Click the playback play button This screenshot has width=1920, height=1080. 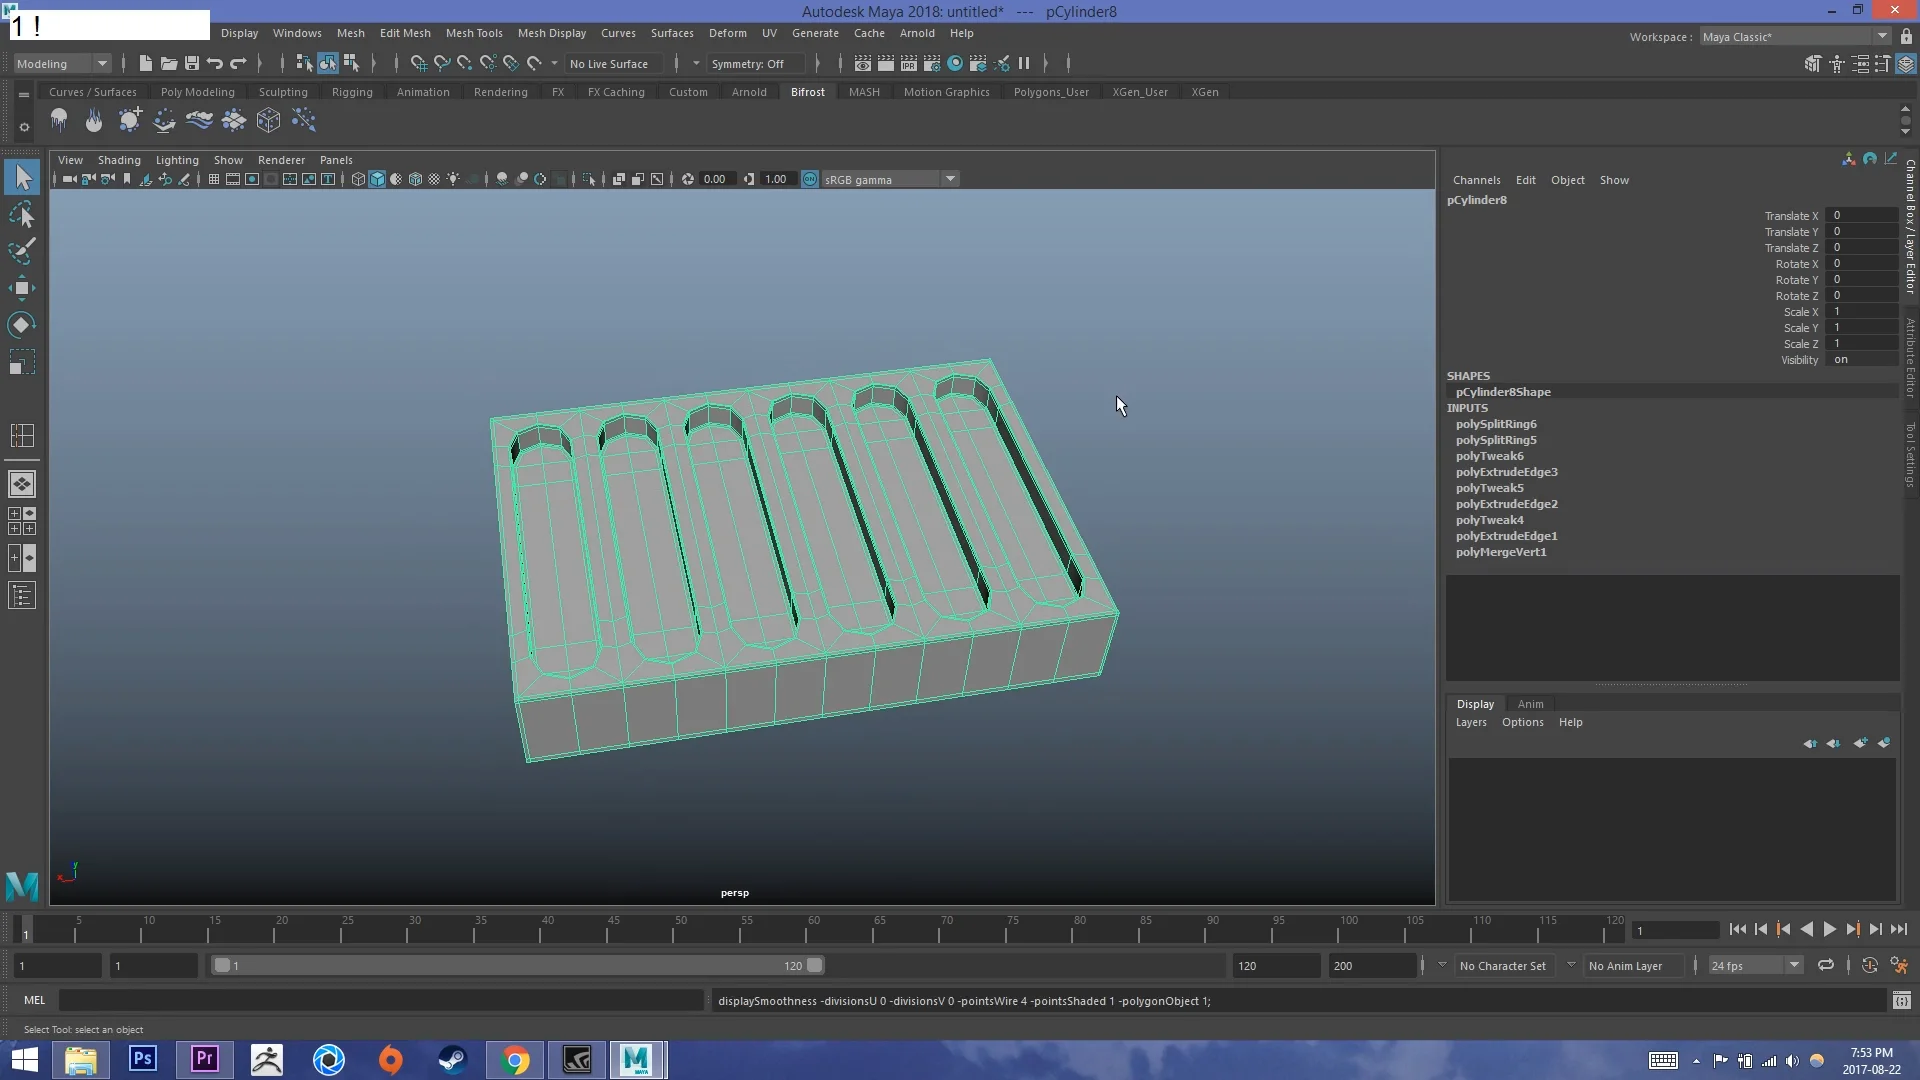pos(1830,929)
